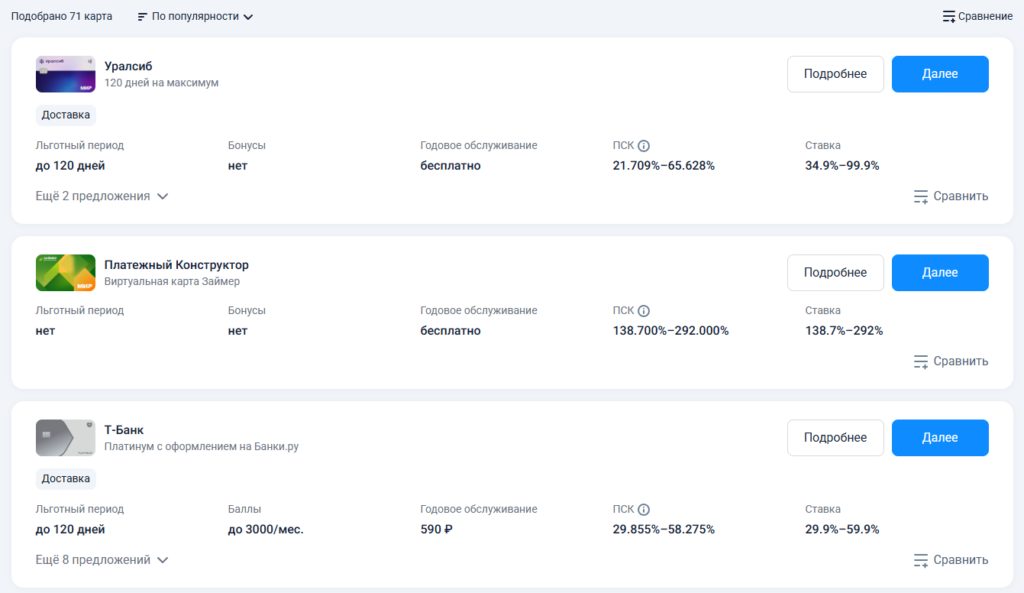
Task: Click бесплатно service value in Уралсиб card
Action: click(x=451, y=166)
